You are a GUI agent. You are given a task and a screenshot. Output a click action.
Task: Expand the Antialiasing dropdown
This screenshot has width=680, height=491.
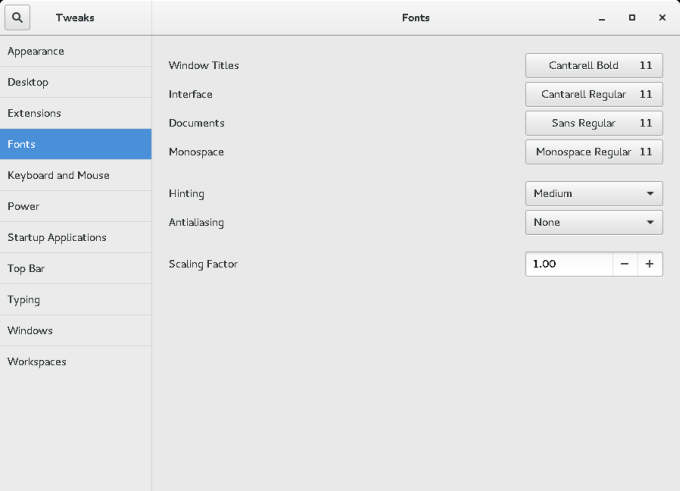click(x=593, y=222)
